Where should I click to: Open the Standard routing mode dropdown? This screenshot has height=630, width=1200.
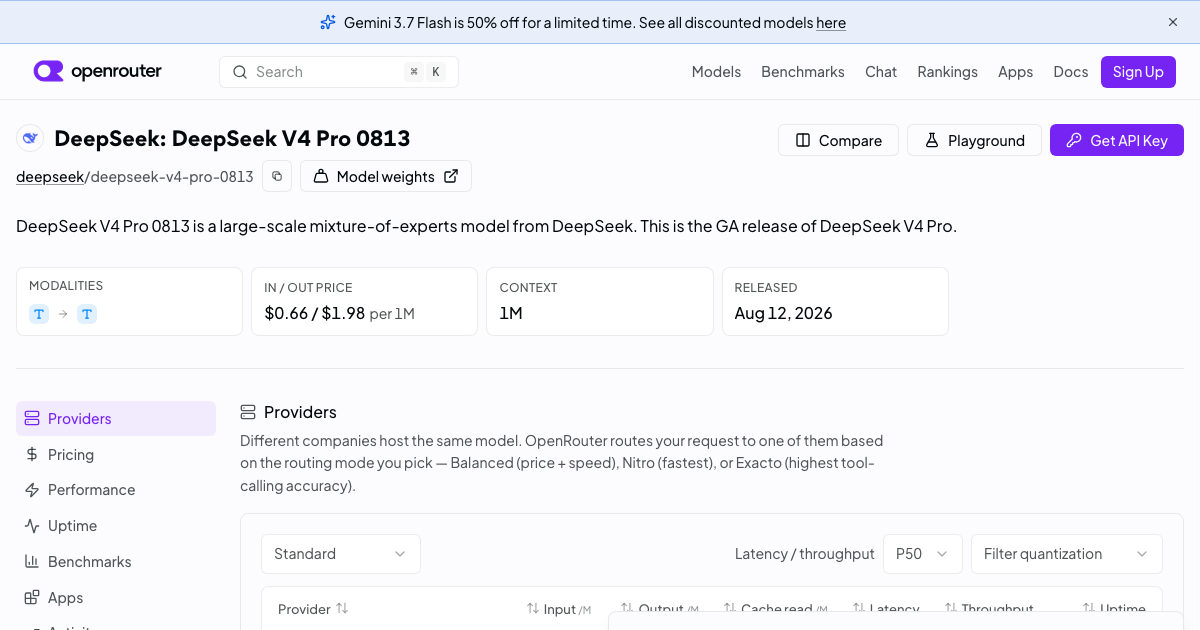[x=341, y=554]
